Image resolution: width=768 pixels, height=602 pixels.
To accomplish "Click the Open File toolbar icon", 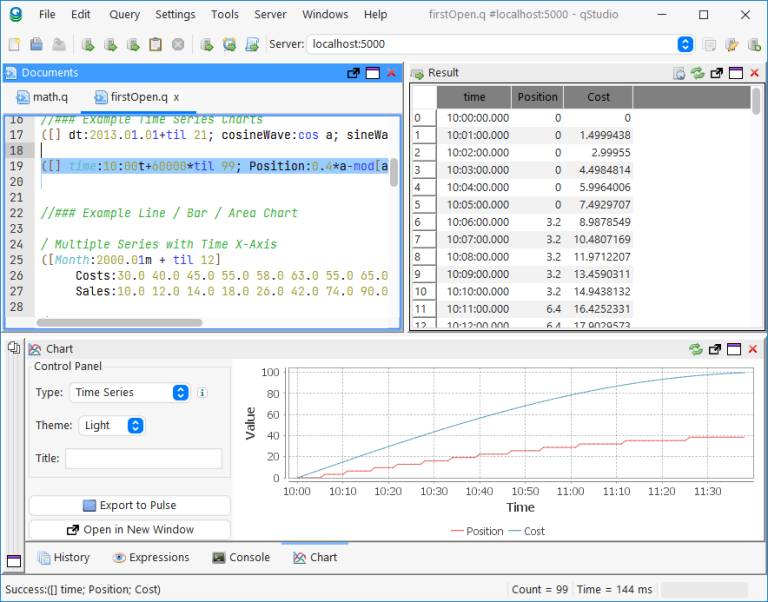I will 36,44.
